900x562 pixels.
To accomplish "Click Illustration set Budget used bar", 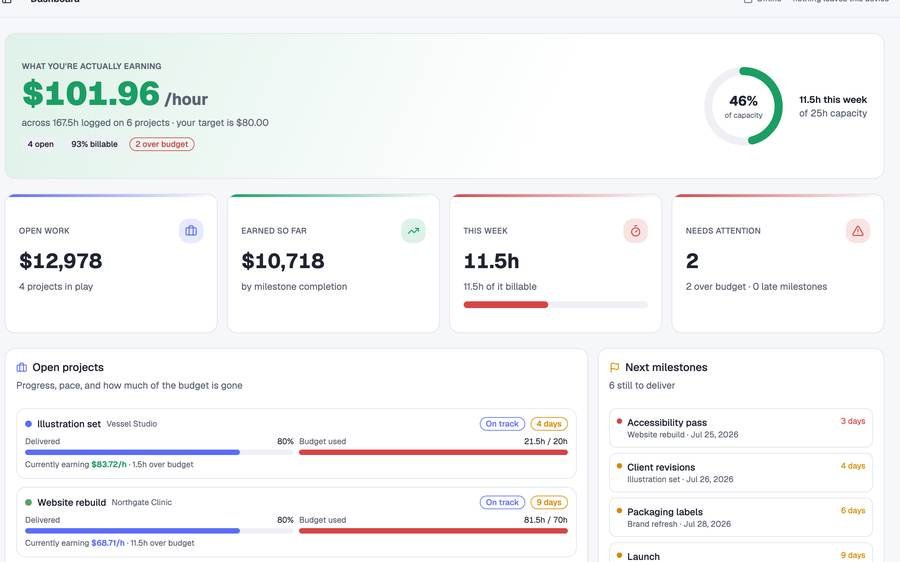I will click(x=433, y=452).
